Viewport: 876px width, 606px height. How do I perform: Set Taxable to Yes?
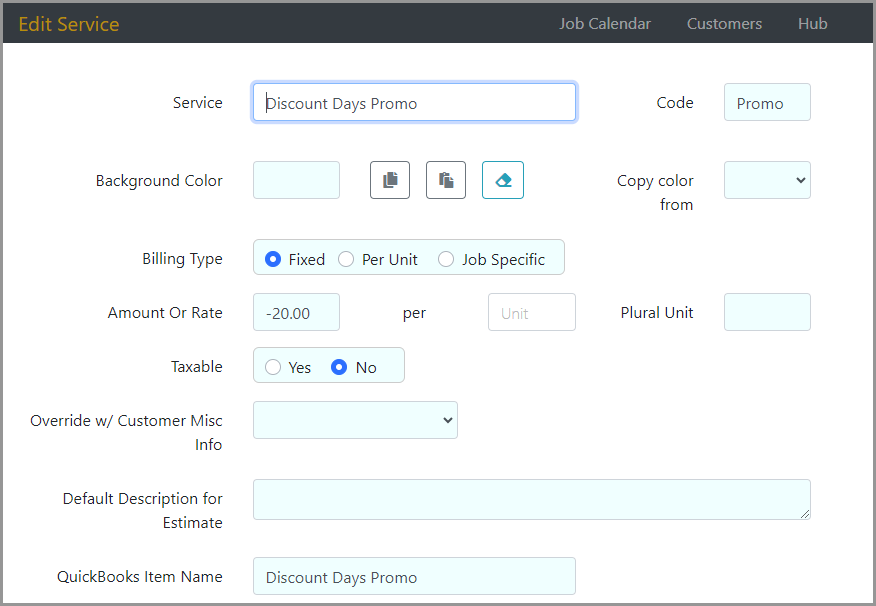tap(273, 367)
